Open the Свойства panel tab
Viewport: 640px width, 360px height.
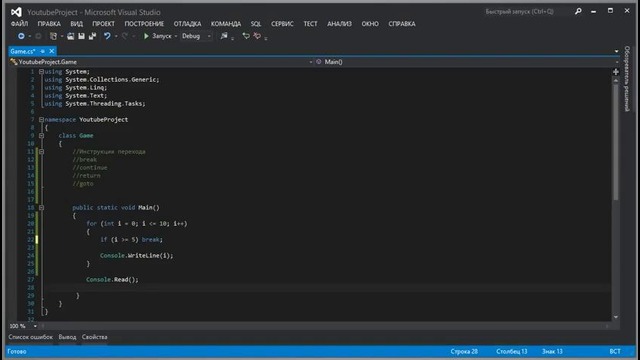tap(95, 337)
